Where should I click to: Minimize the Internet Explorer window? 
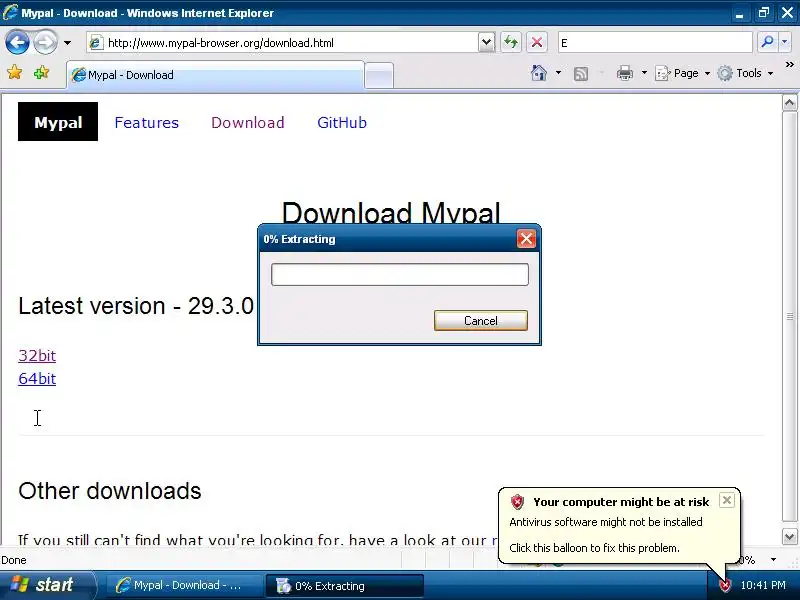point(739,13)
